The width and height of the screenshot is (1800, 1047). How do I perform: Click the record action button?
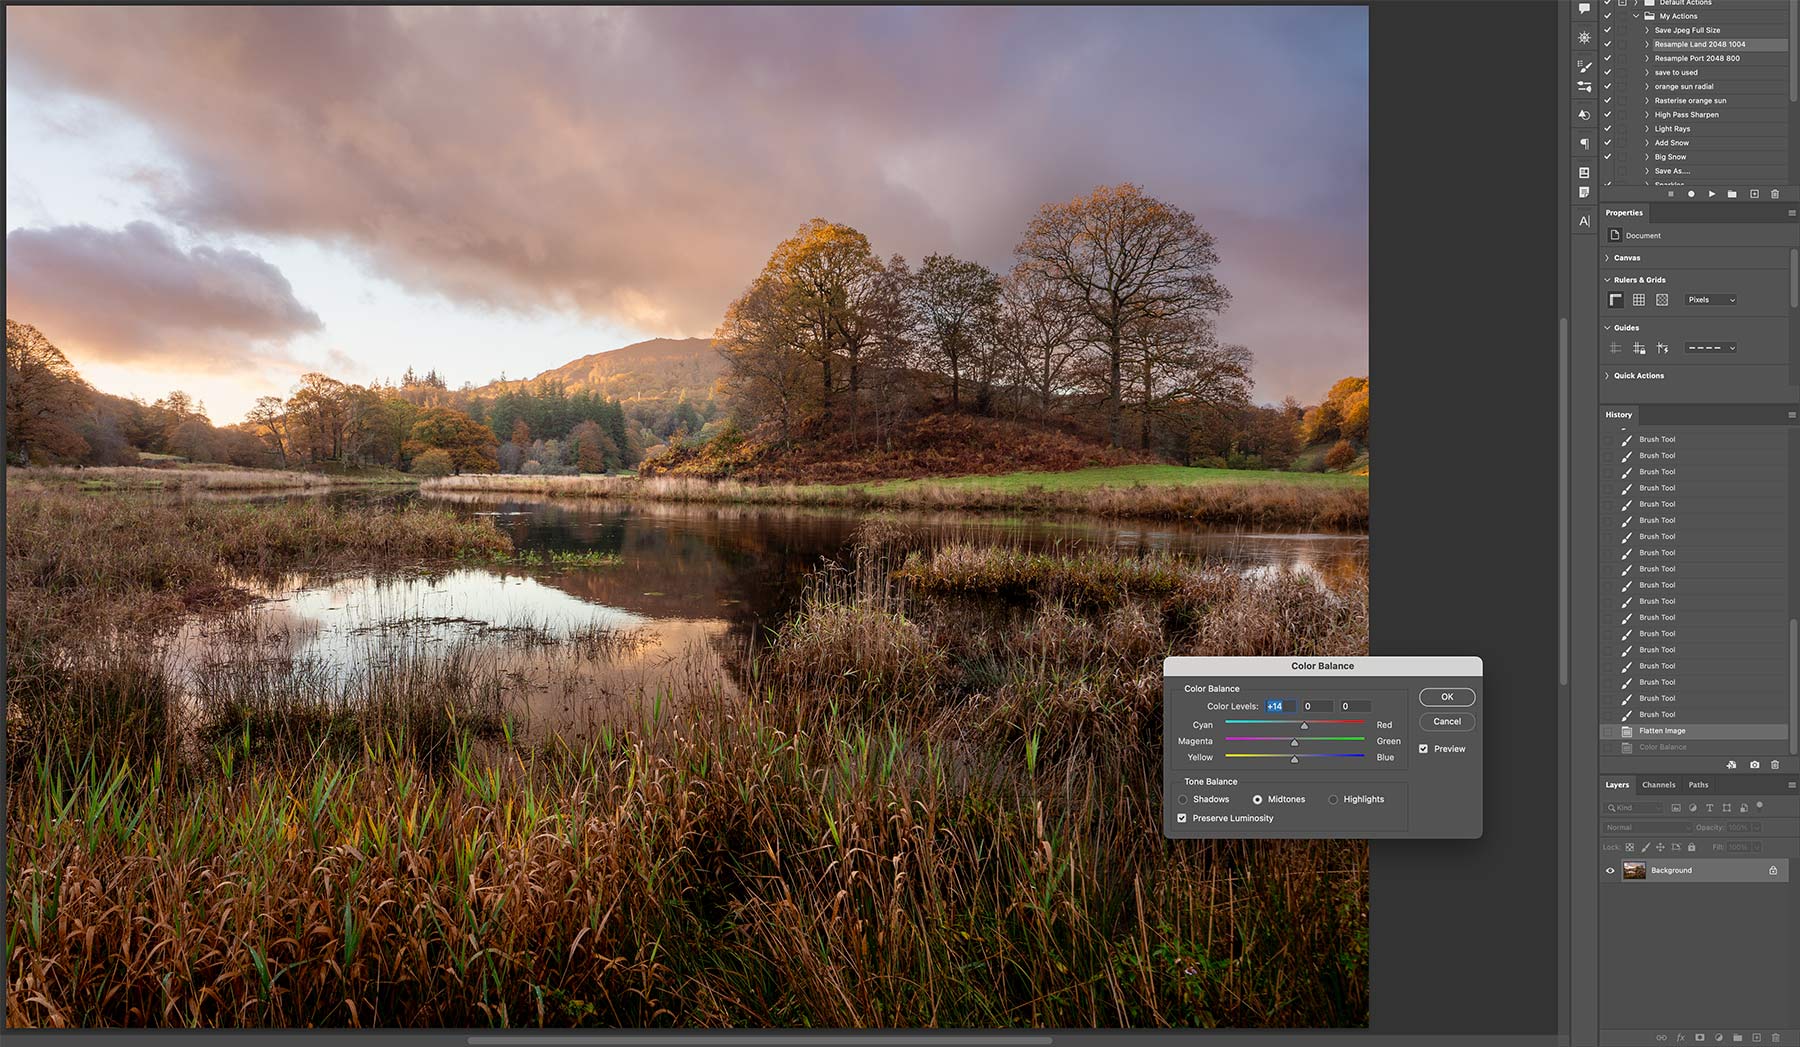[x=1691, y=194]
